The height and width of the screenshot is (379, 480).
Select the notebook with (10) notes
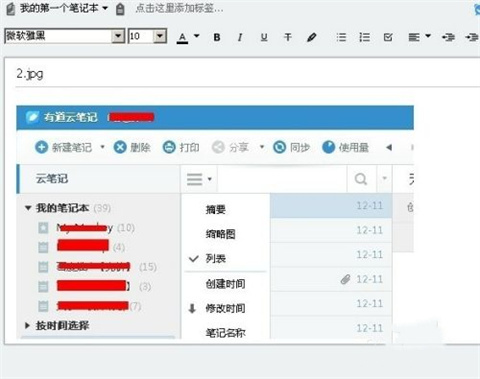click(x=86, y=228)
